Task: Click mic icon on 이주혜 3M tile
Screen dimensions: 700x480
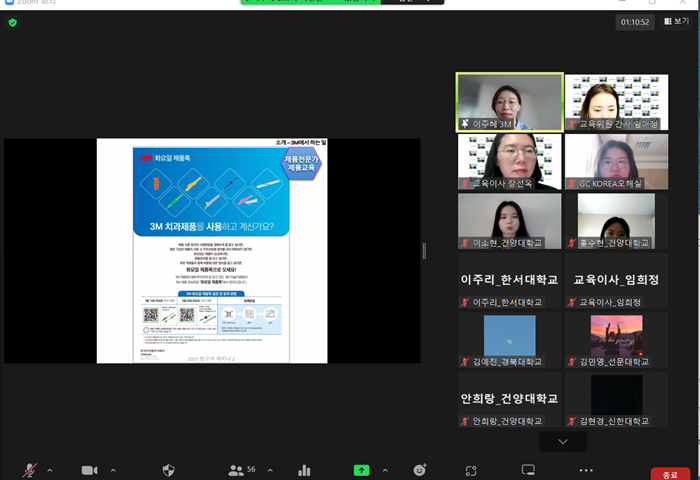Action: click(465, 124)
